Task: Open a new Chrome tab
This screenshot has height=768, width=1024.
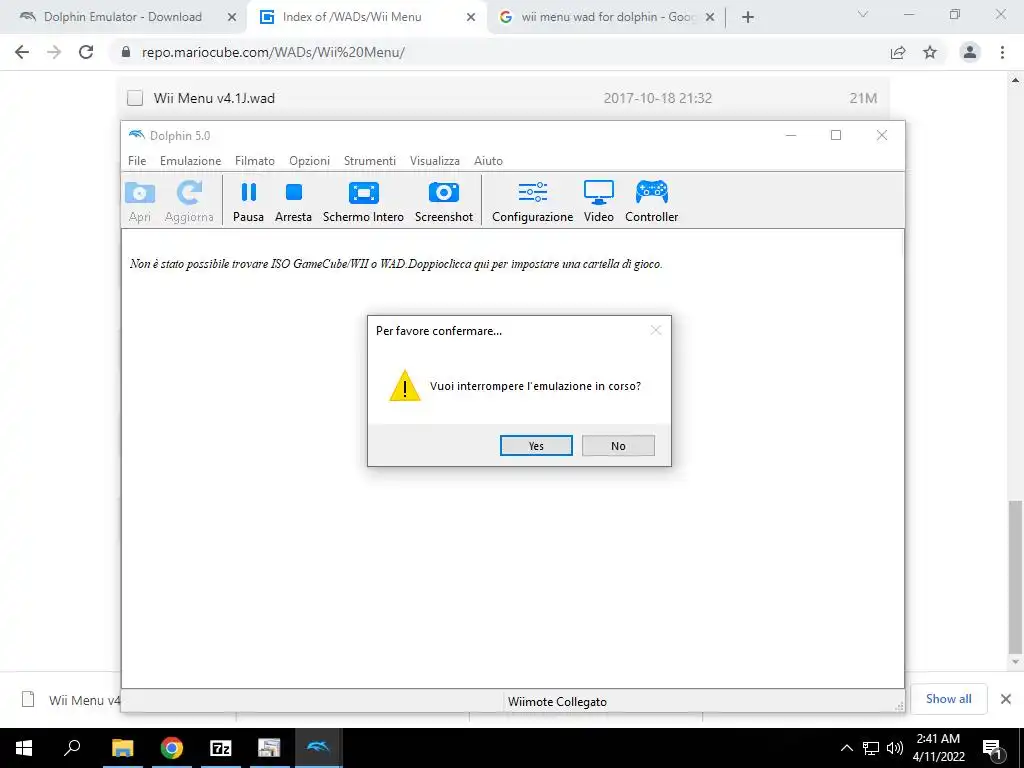Action: click(x=748, y=17)
